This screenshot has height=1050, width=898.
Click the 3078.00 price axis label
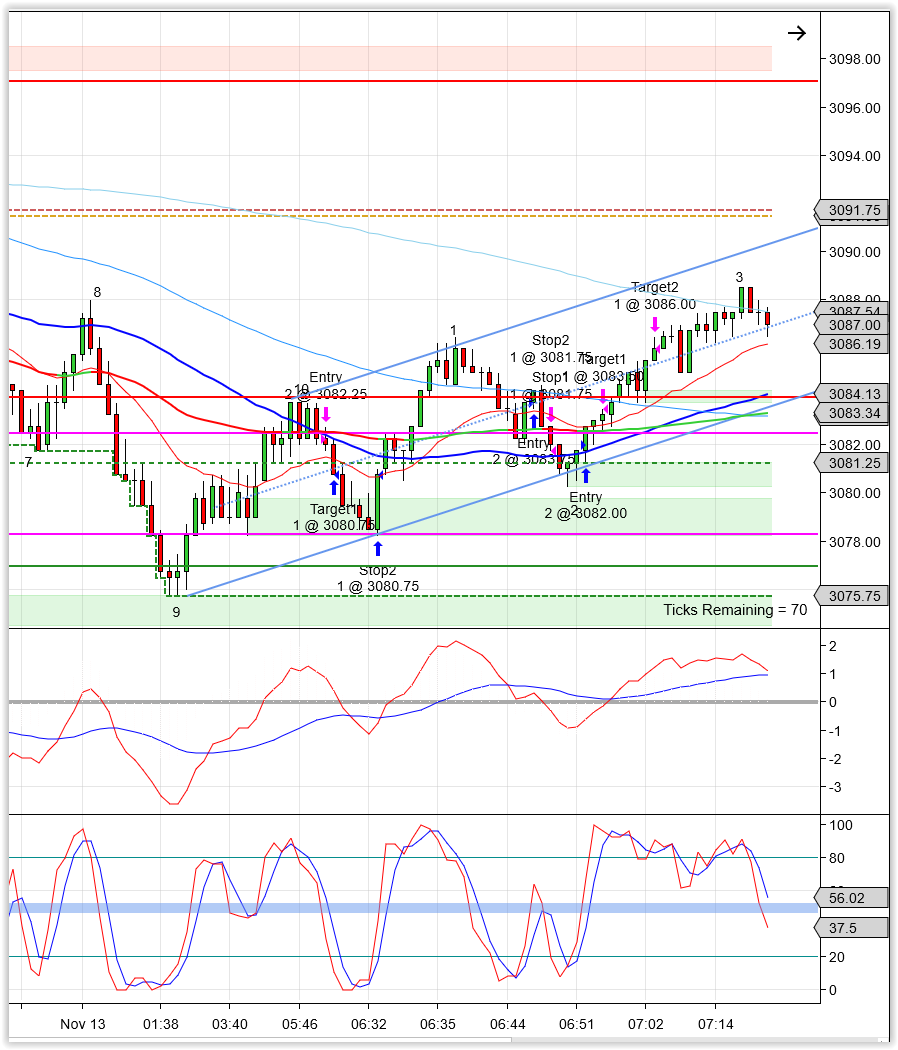[854, 542]
